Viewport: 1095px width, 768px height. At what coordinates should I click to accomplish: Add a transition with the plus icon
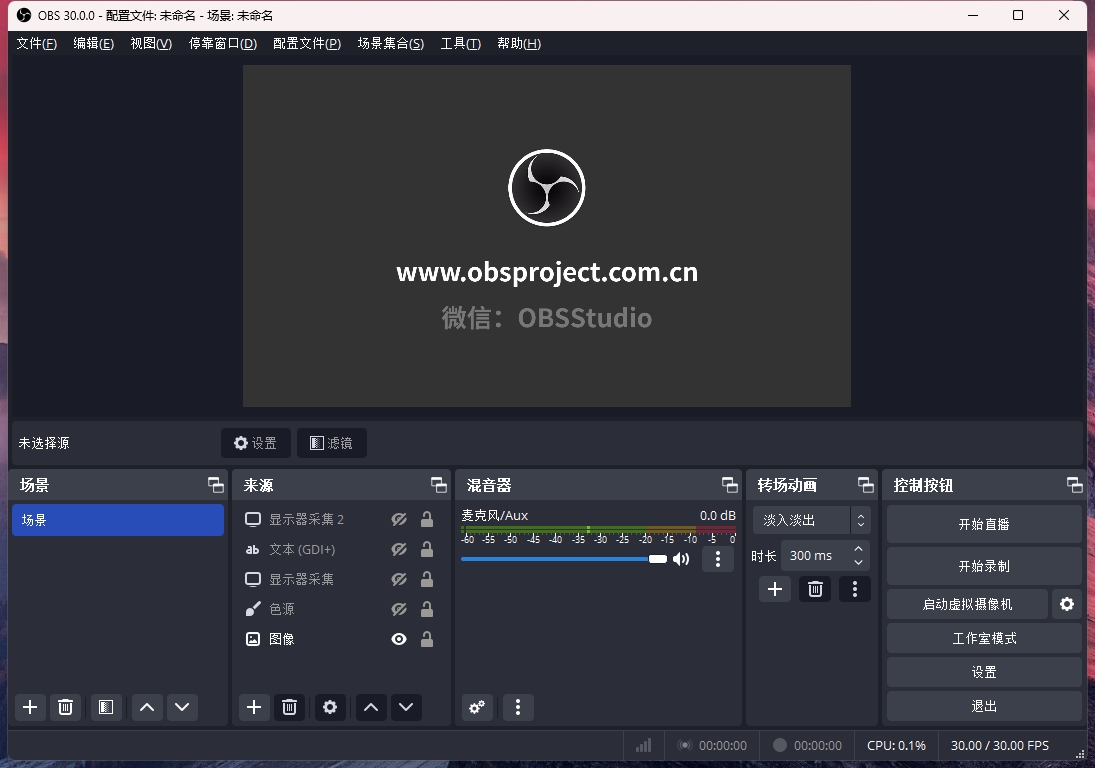click(x=774, y=589)
